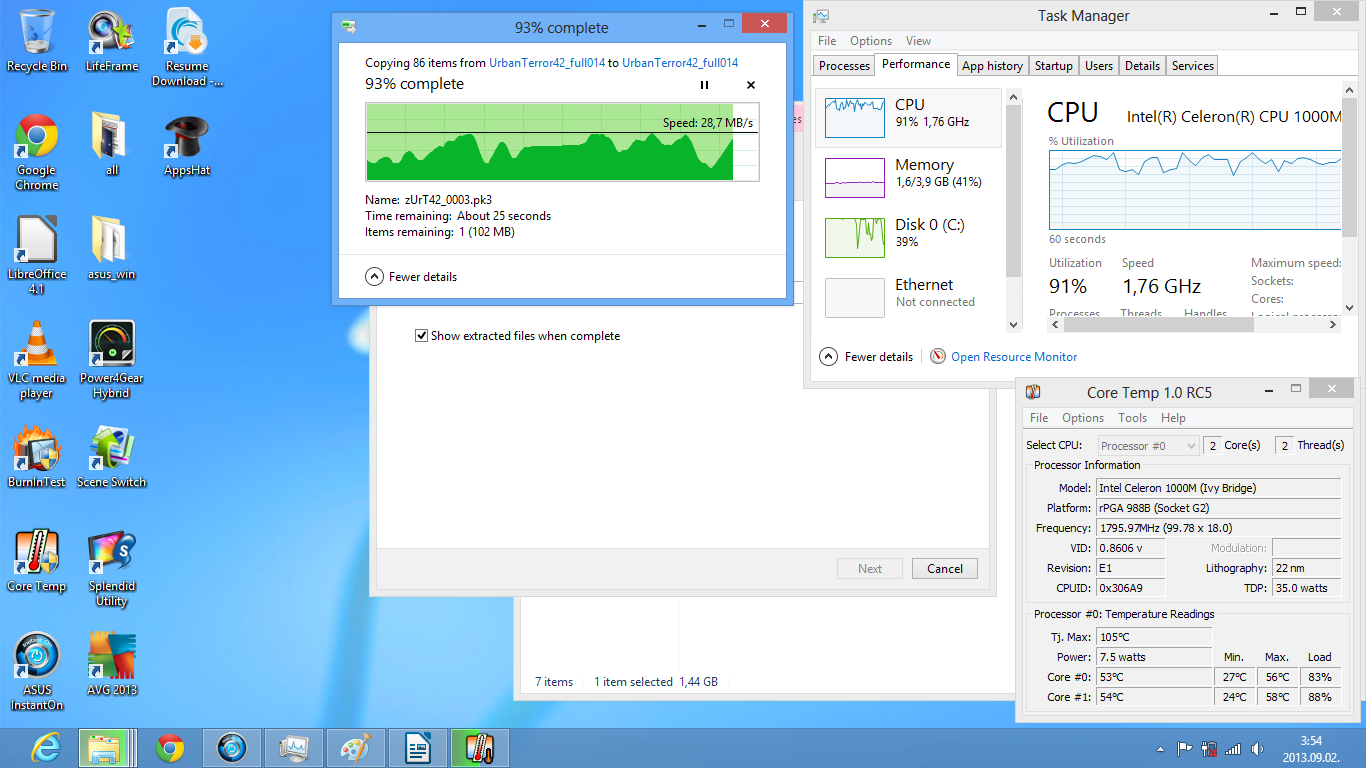Image resolution: width=1366 pixels, height=768 pixels.
Task: Open the Resume Download desktop shortcut
Action: tap(187, 48)
